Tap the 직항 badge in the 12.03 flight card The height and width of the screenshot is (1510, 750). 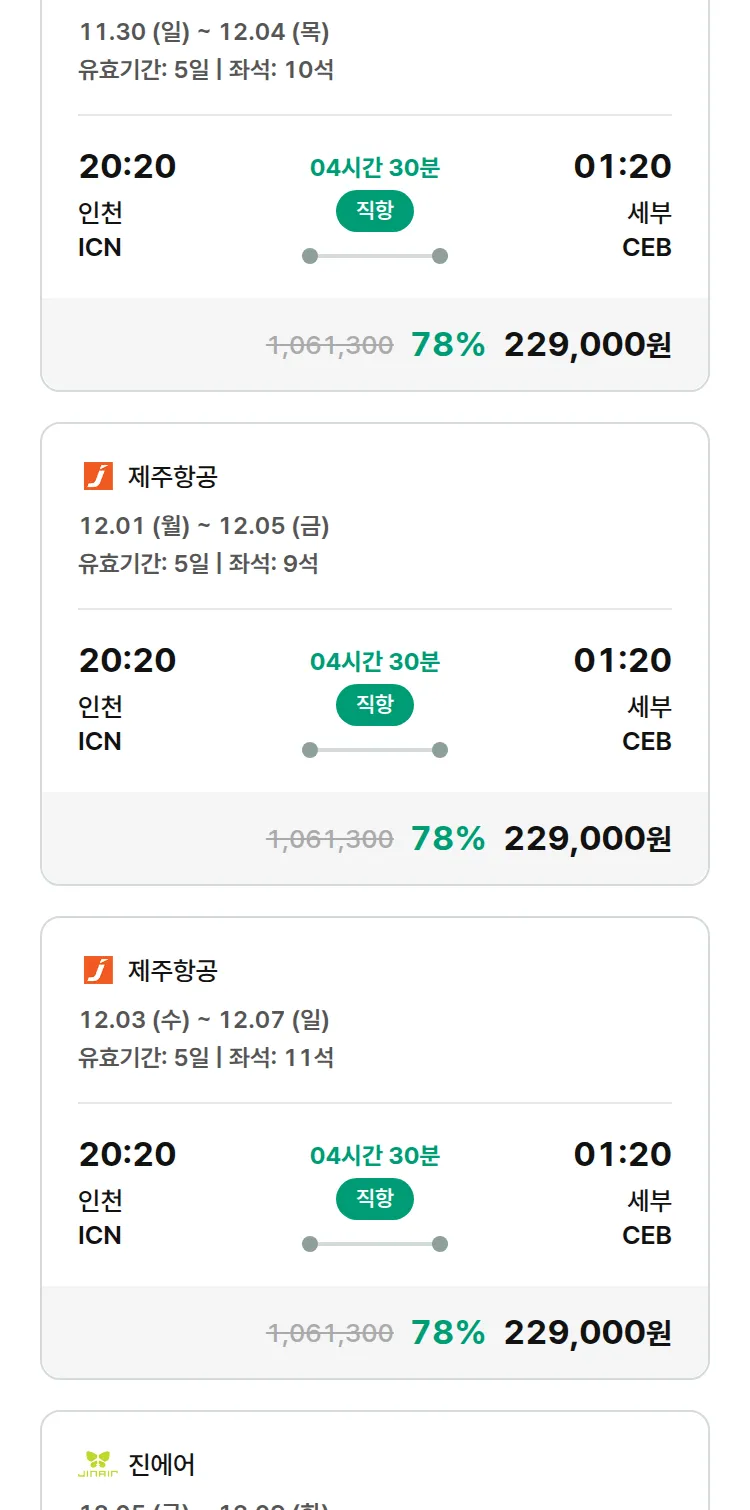[375, 1199]
